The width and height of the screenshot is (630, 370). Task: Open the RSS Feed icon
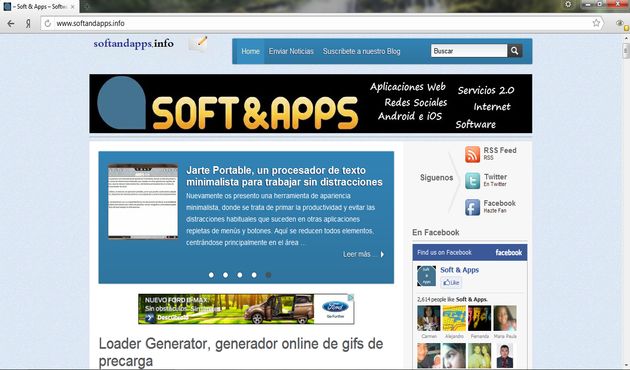pyautogui.click(x=472, y=154)
